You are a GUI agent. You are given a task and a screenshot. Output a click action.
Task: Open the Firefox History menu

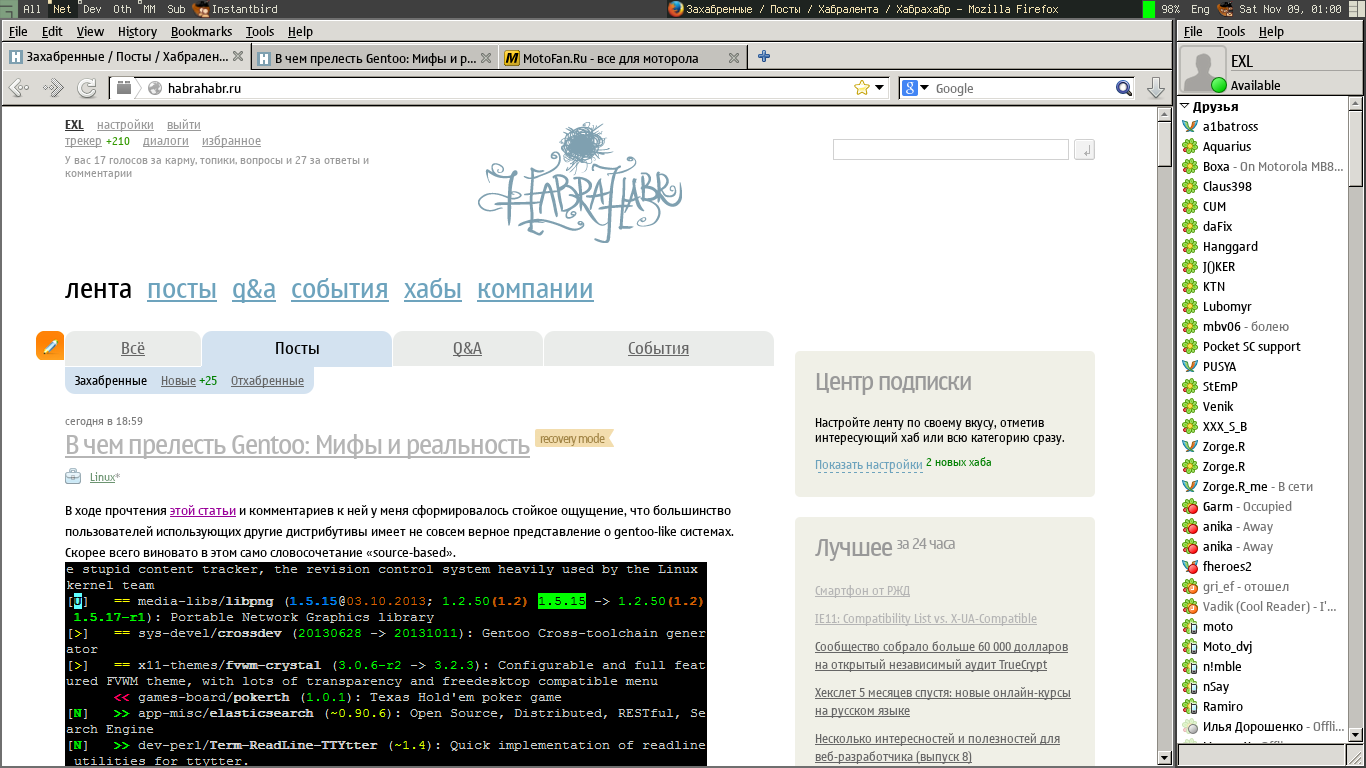(137, 32)
